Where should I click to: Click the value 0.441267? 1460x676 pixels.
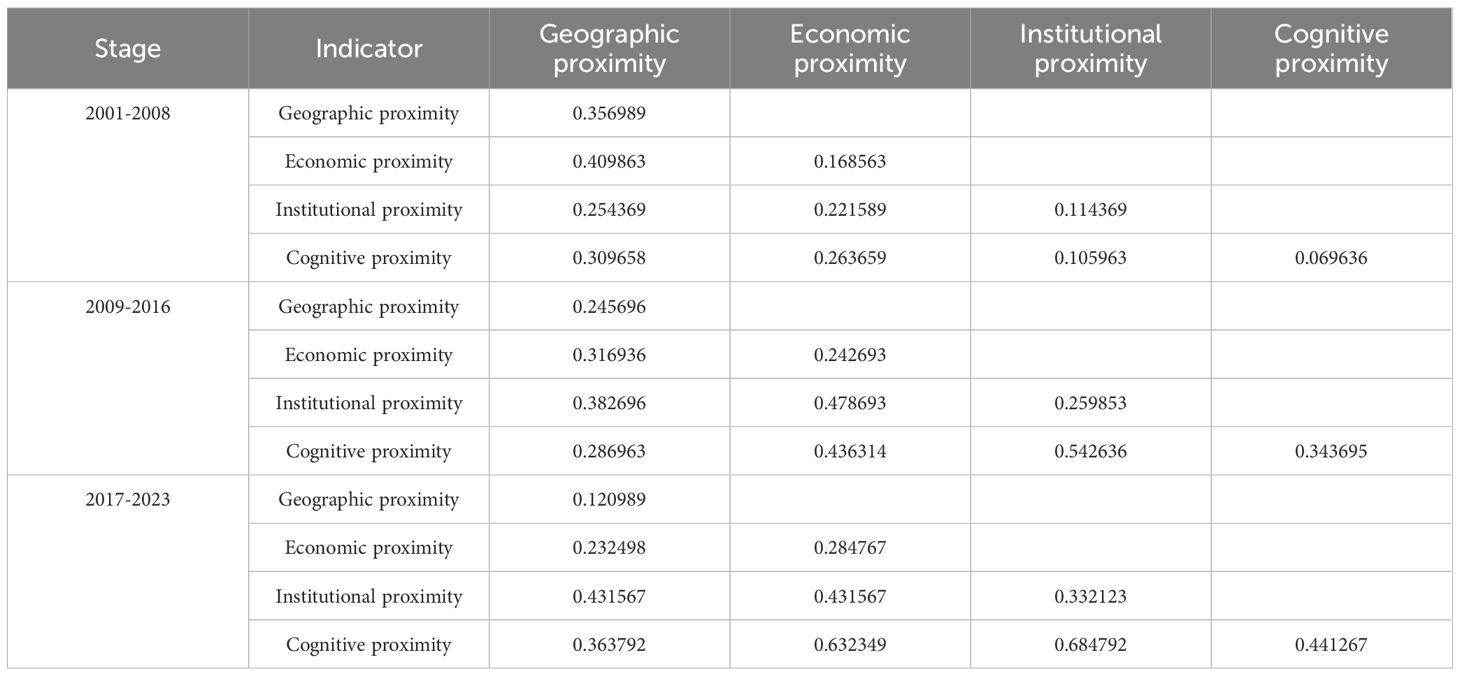pyautogui.click(x=1331, y=645)
